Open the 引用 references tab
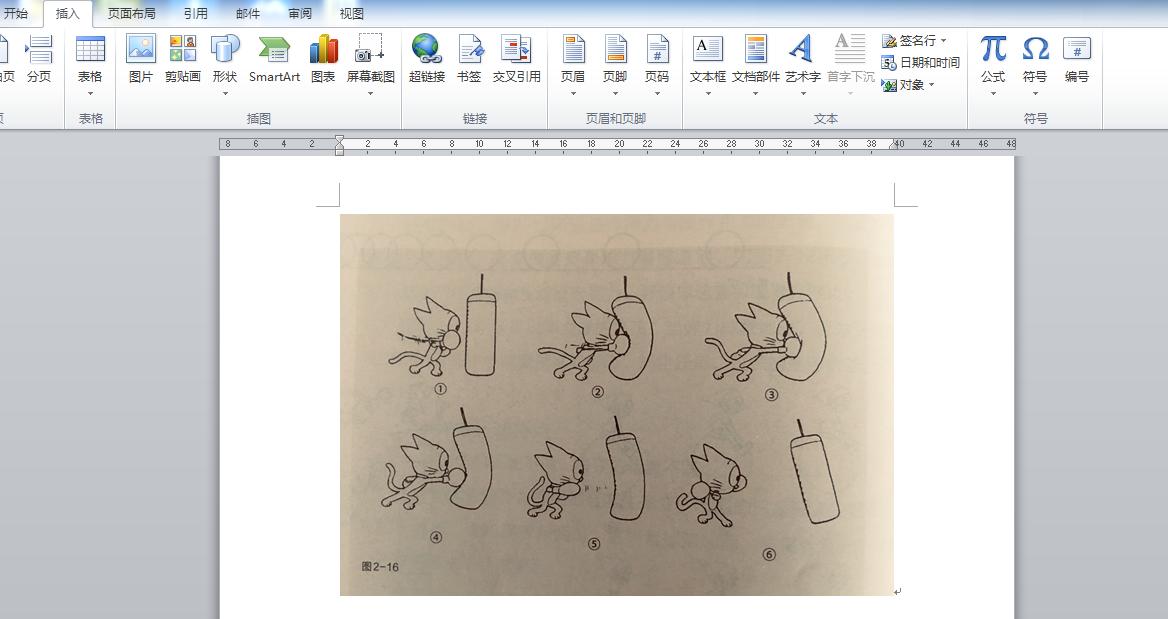Image resolution: width=1168 pixels, height=619 pixels. (x=196, y=13)
